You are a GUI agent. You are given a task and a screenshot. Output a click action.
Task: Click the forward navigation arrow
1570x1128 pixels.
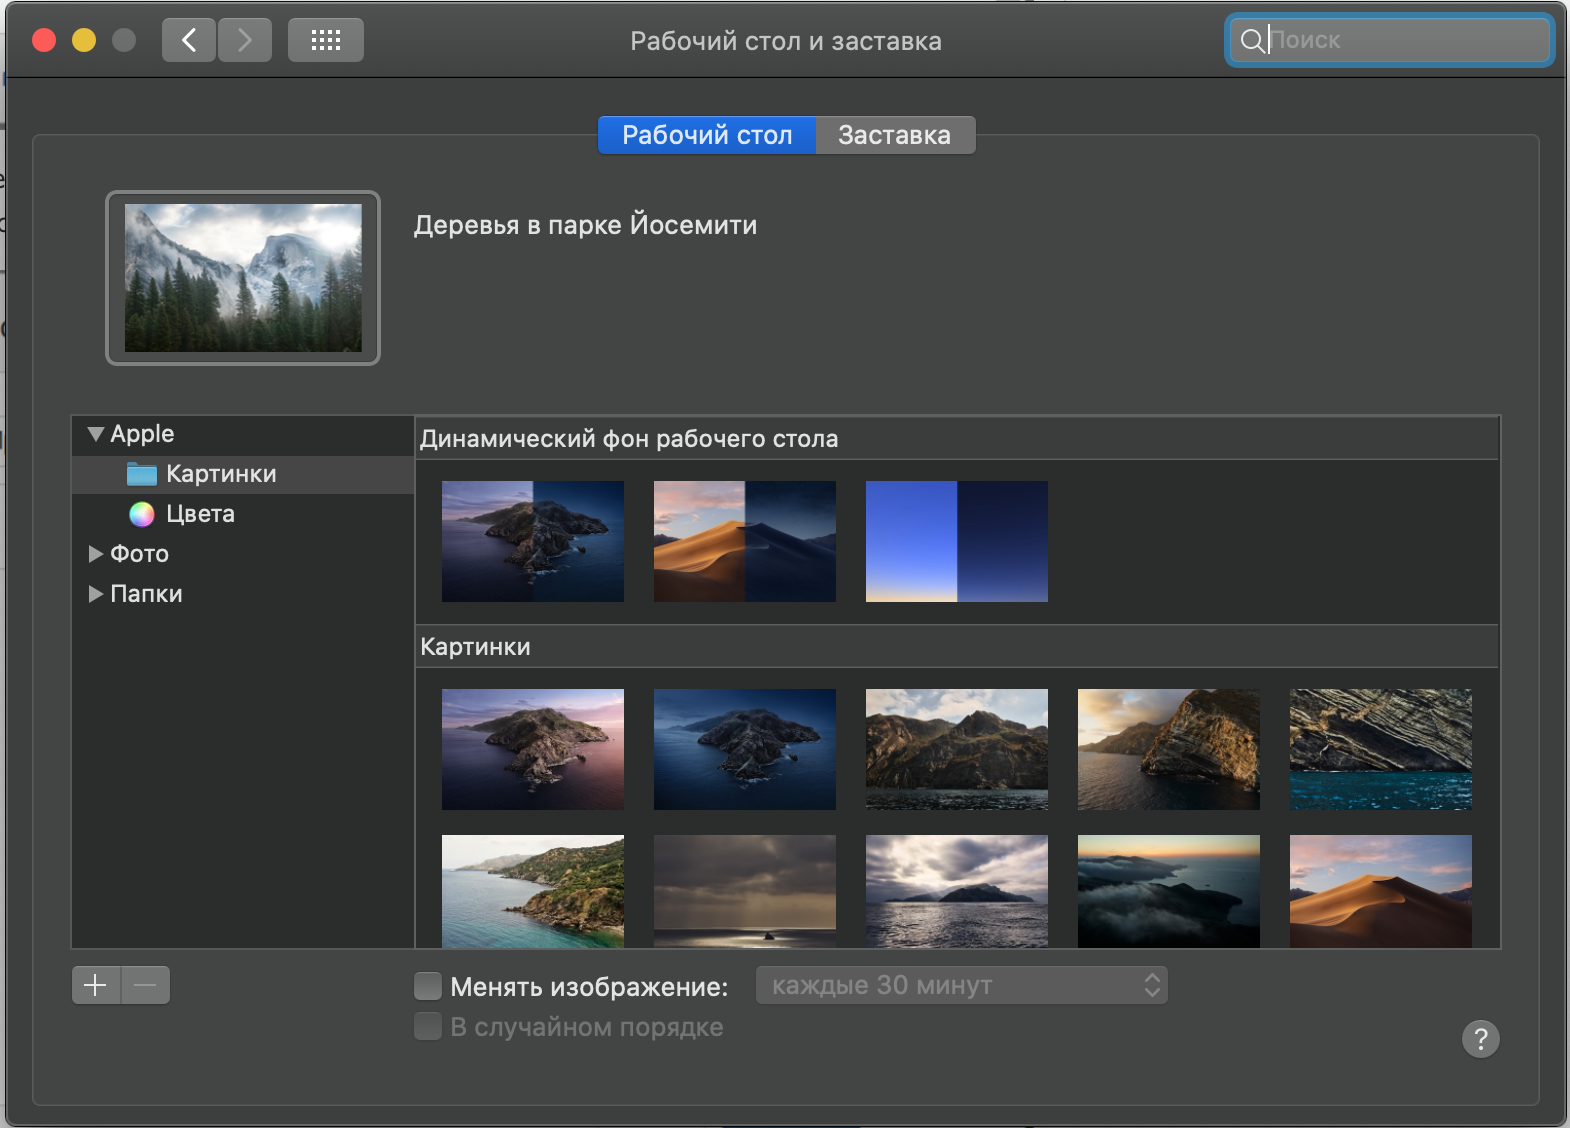(245, 41)
